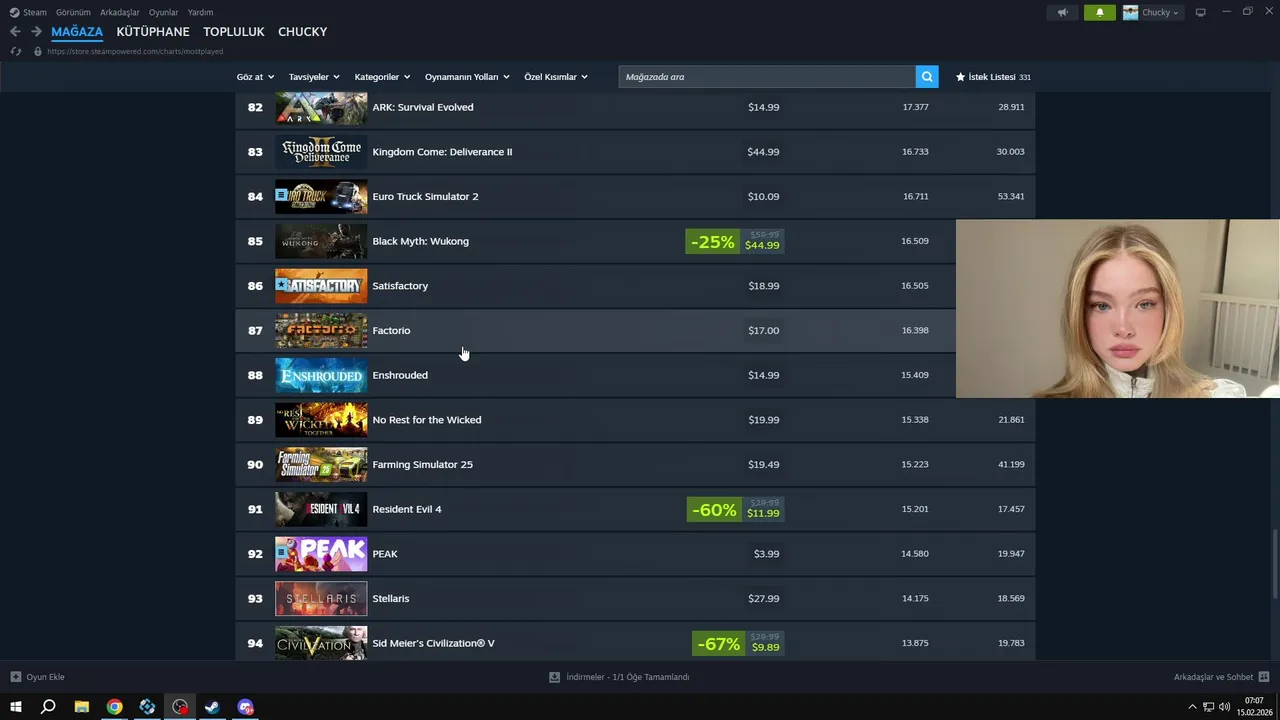
Task: Open the Farming Simulator 25 title
Action: click(x=422, y=464)
